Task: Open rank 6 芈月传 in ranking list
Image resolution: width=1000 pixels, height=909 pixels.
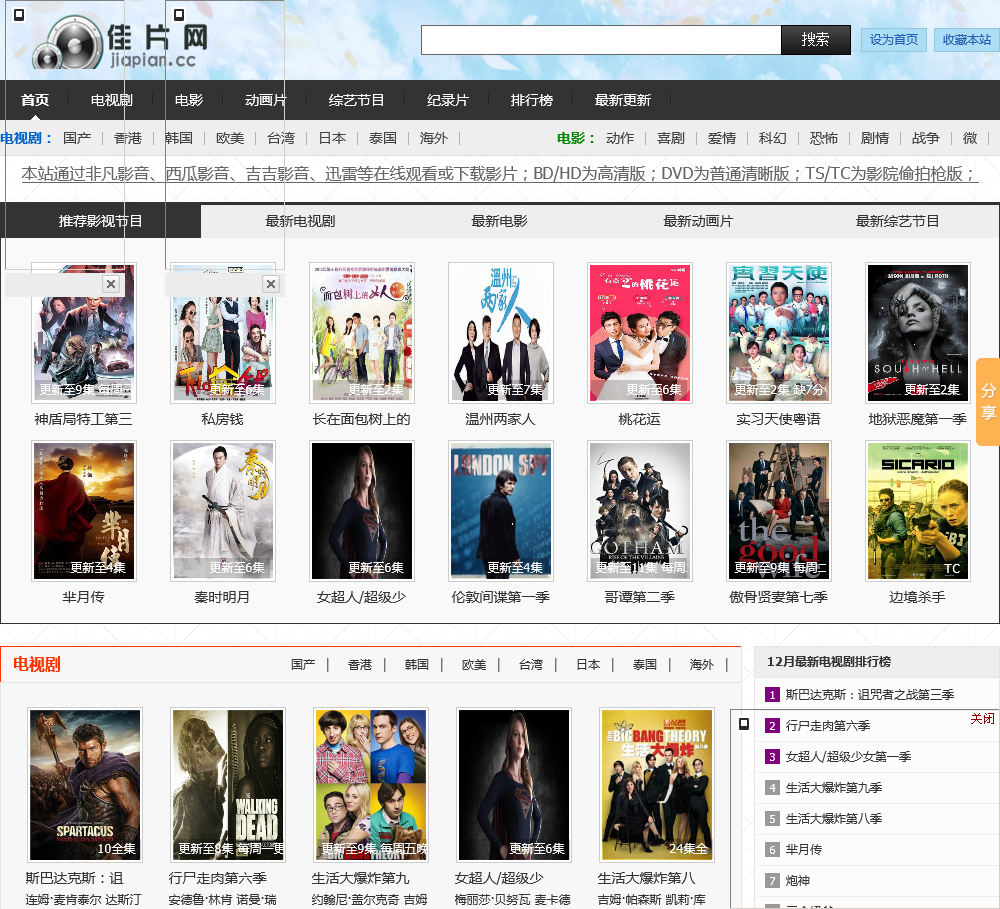Action: coord(804,850)
